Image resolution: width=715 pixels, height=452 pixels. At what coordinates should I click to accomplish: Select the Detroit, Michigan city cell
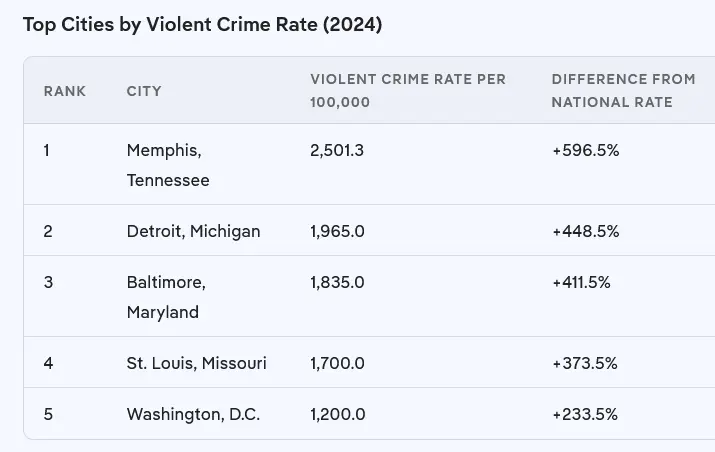click(193, 231)
